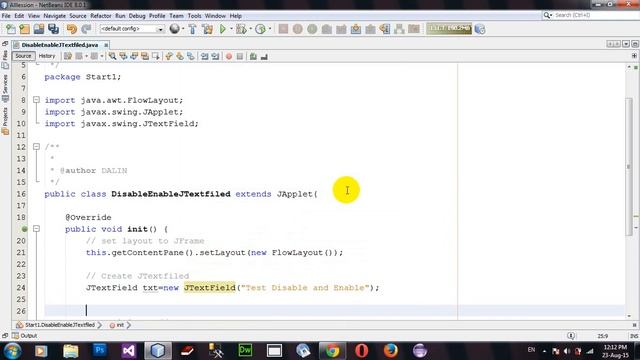Toggle Bookmark icon in editor toolbar
640x360 pixels.
coord(191,56)
